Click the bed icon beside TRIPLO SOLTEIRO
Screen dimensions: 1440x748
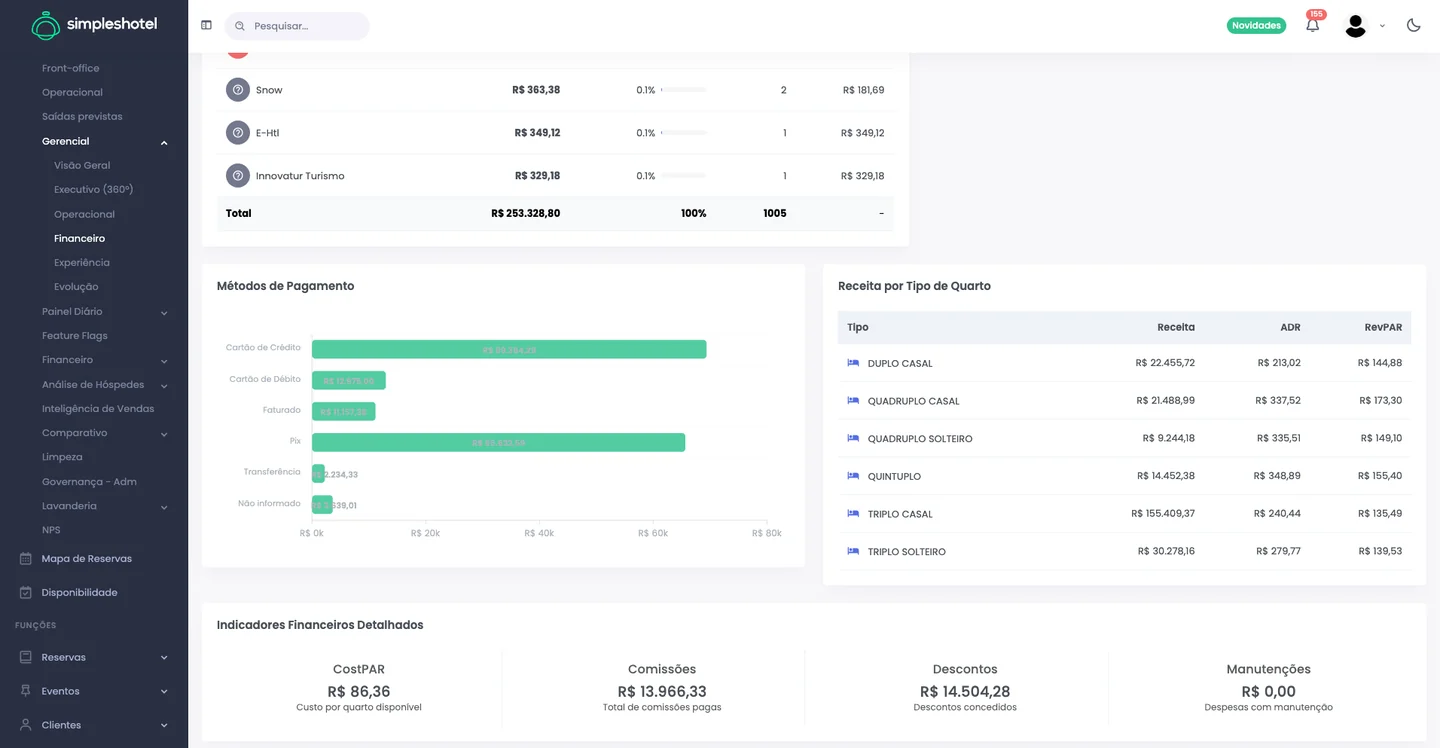(853, 551)
